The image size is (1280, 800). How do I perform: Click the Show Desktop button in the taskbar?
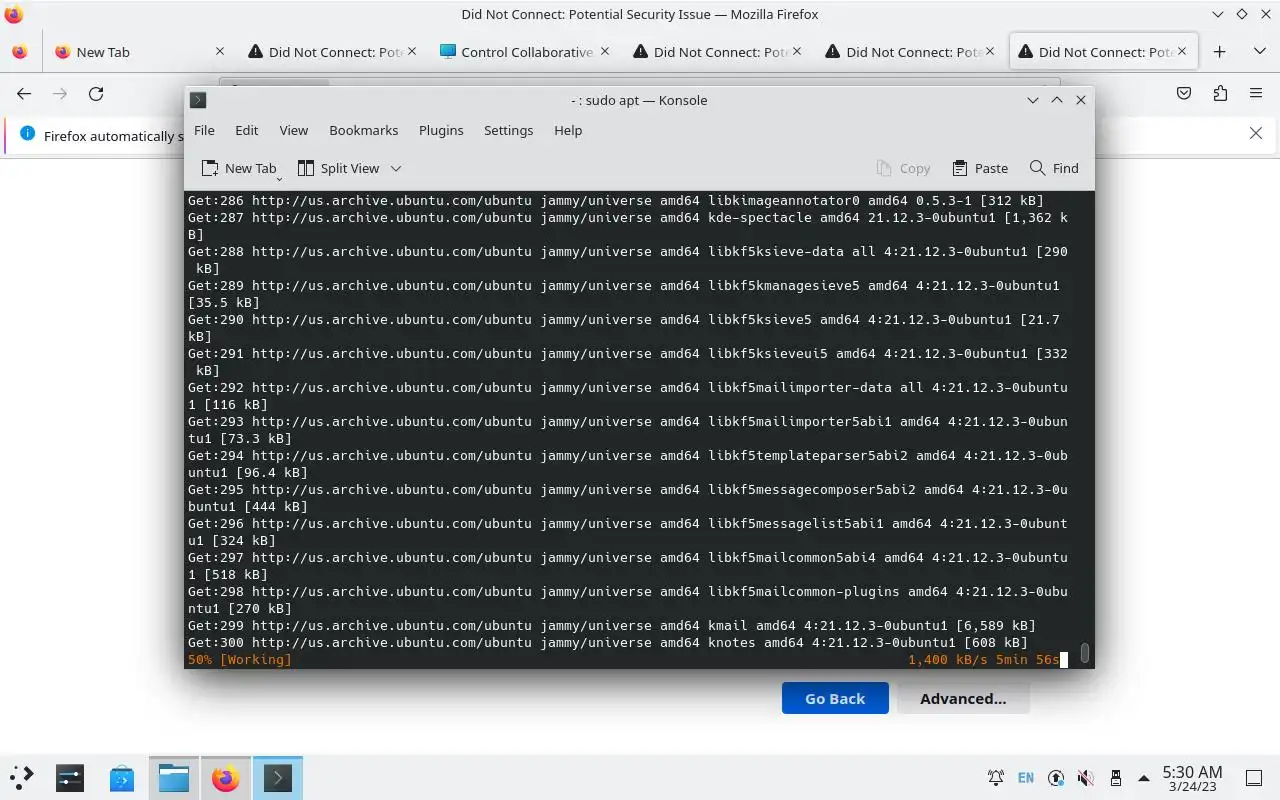point(1254,777)
